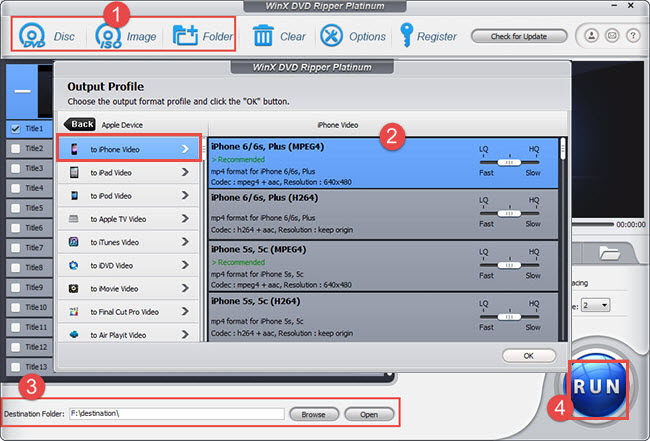Check the Title12 checkbox
This screenshot has height=441, width=650.
tap(16, 347)
